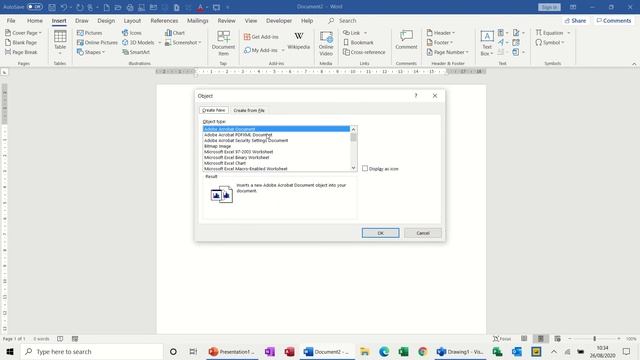Open the Document Item tap button
640x360 pixels.
click(x=223, y=43)
